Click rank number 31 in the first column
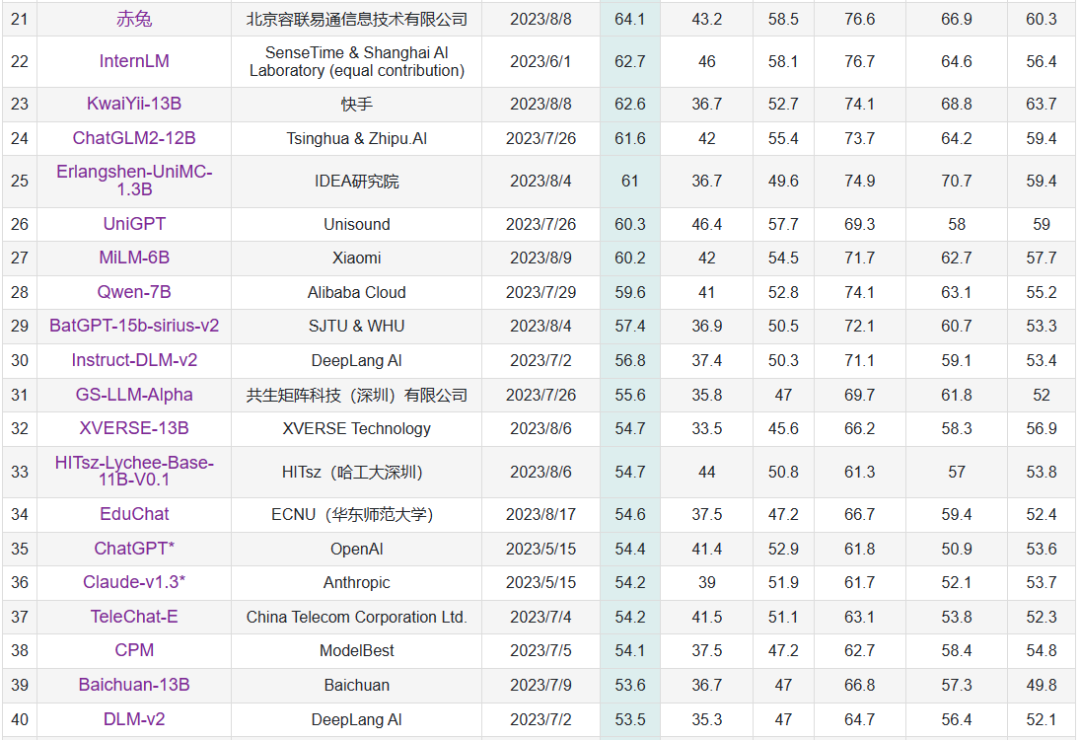The height and width of the screenshot is (740, 1080). pyautogui.click(x=20, y=395)
